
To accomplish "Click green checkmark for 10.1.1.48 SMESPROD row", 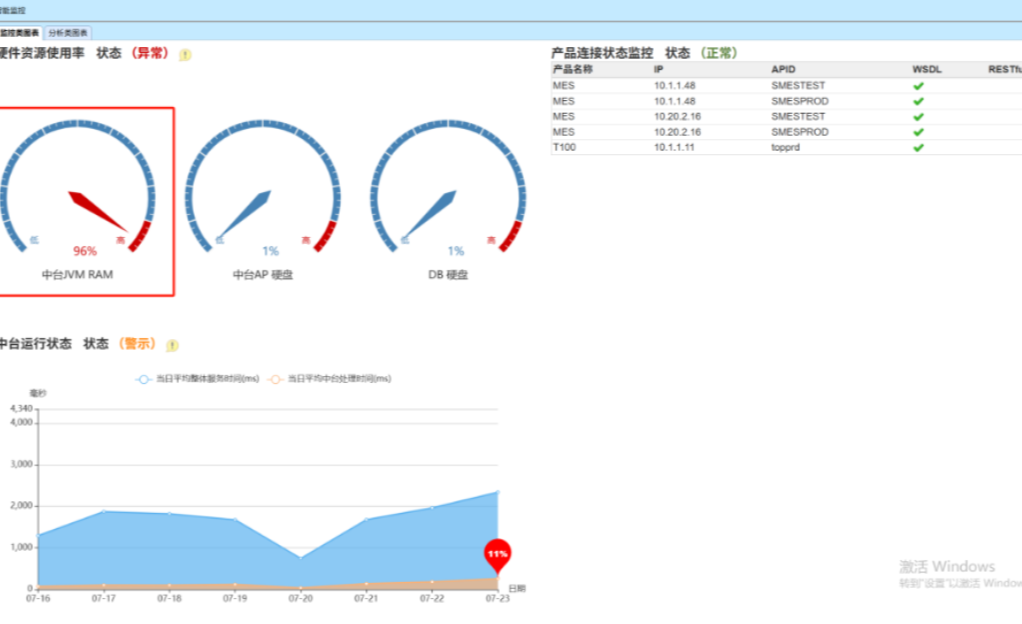I will (918, 101).
